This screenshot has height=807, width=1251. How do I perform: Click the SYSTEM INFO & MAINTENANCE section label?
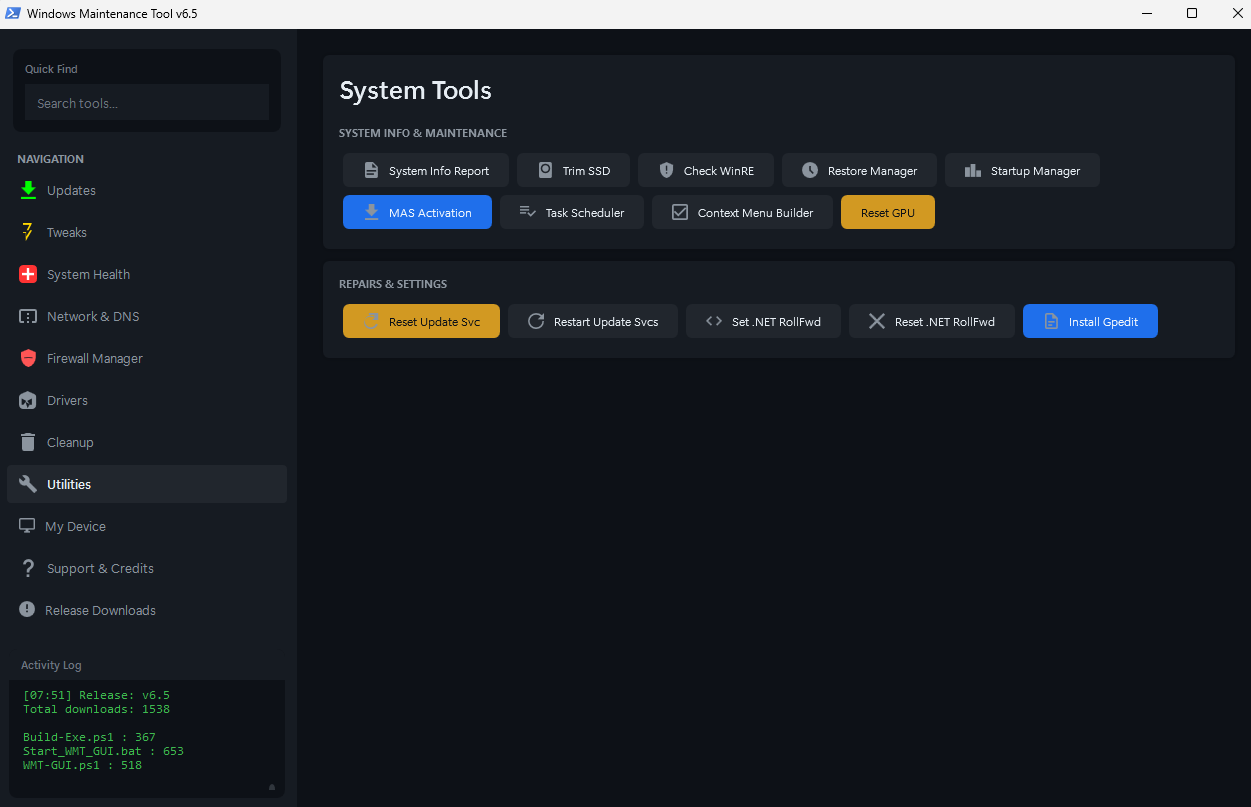click(x=423, y=133)
